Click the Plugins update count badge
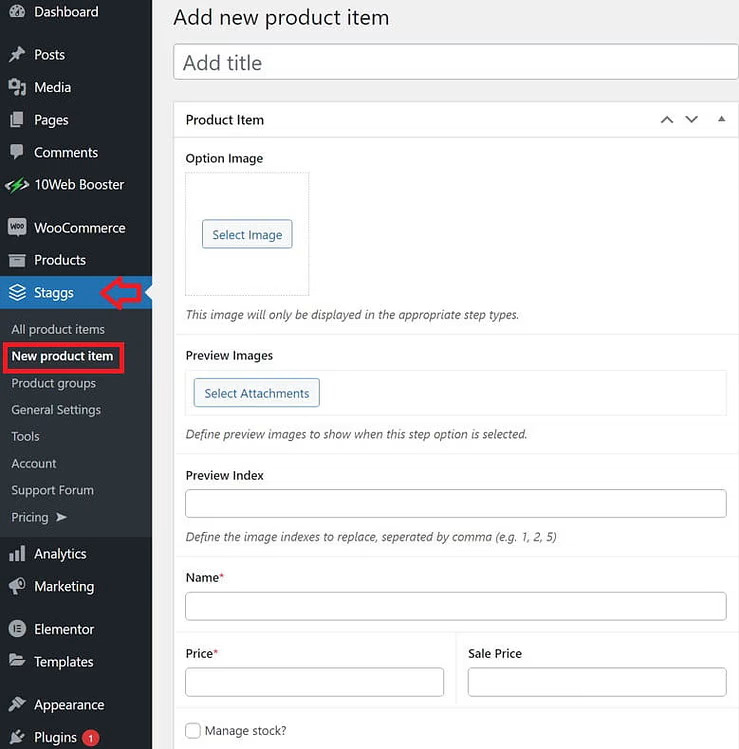The image size is (739, 749). pos(90,738)
